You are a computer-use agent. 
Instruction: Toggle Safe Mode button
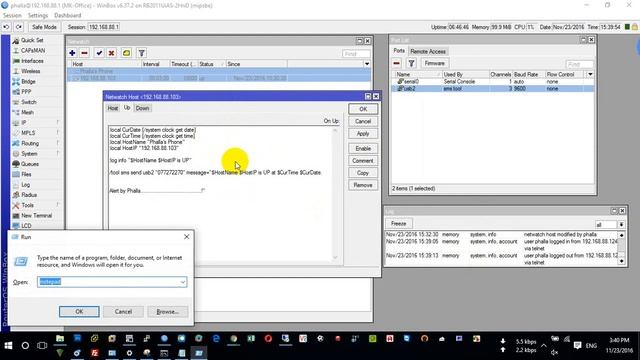coord(44,27)
